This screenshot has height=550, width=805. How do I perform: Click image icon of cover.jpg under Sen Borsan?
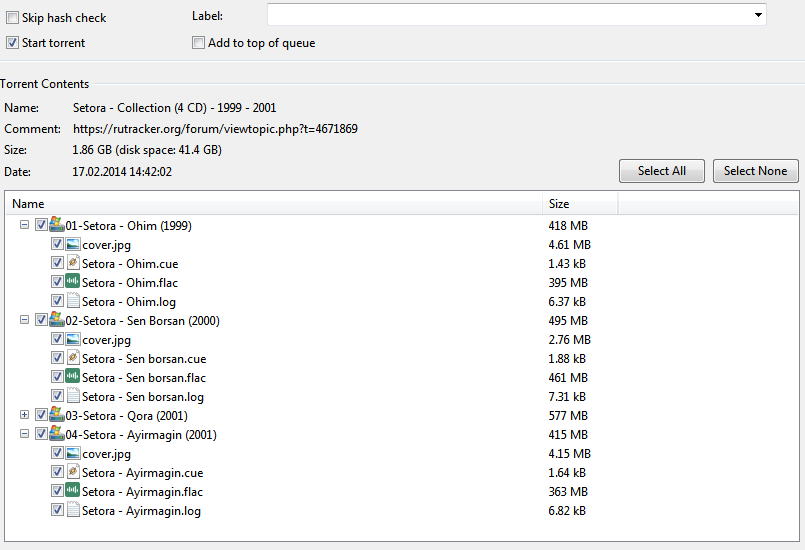coord(73,339)
